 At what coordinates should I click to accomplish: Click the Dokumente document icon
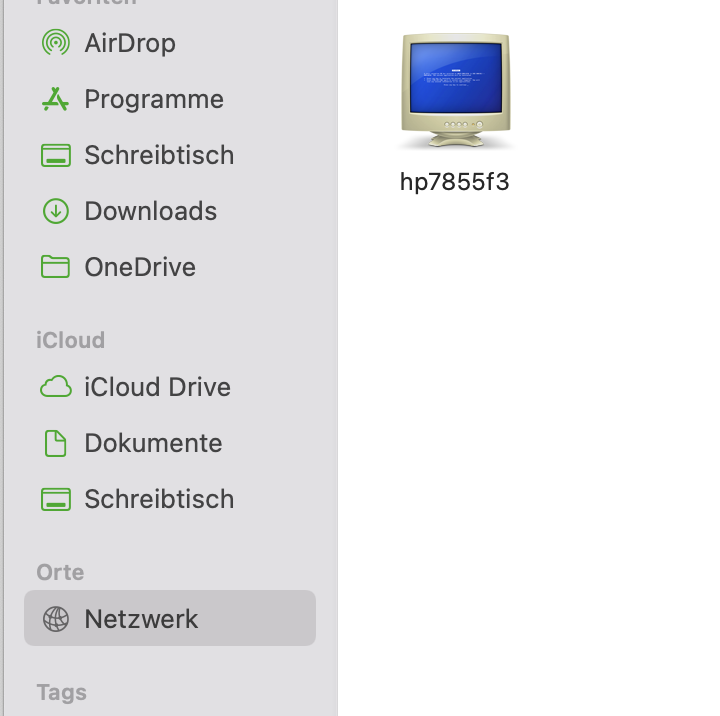pyautogui.click(x=55, y=443)
